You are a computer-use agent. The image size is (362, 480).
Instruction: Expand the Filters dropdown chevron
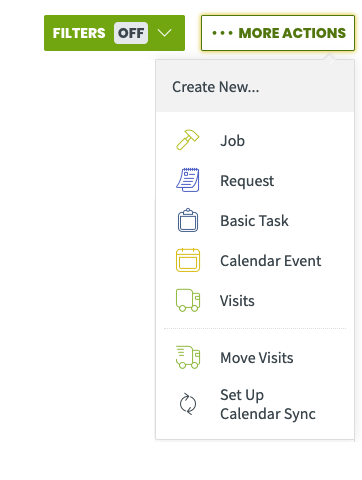coord(164,33)
